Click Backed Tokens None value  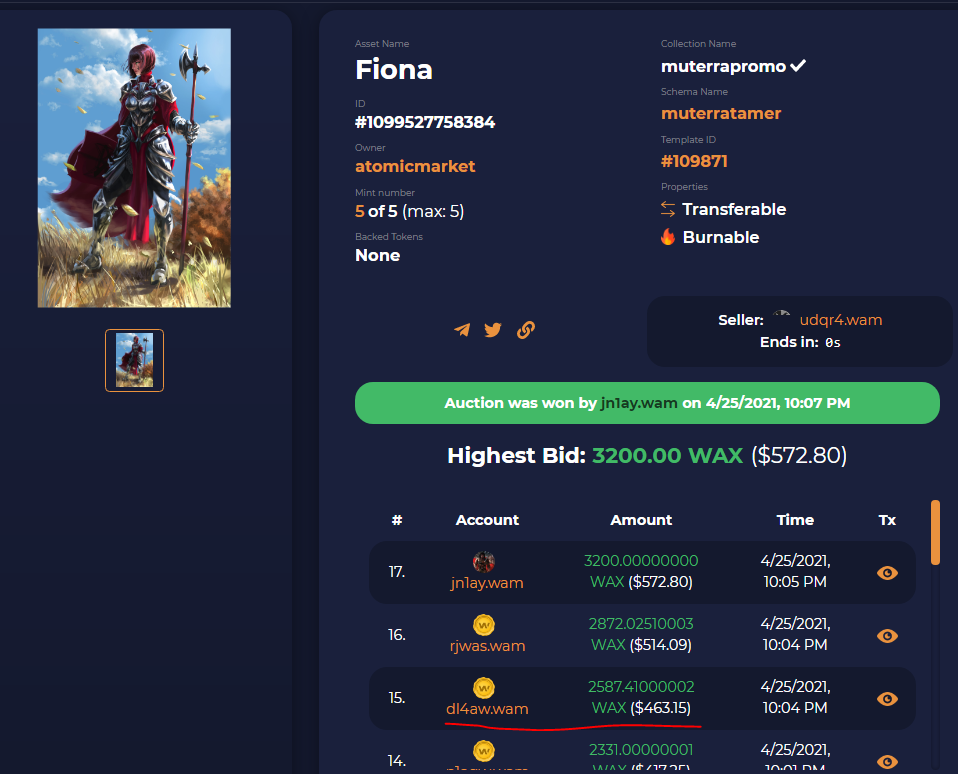click(x=378, y=255)
